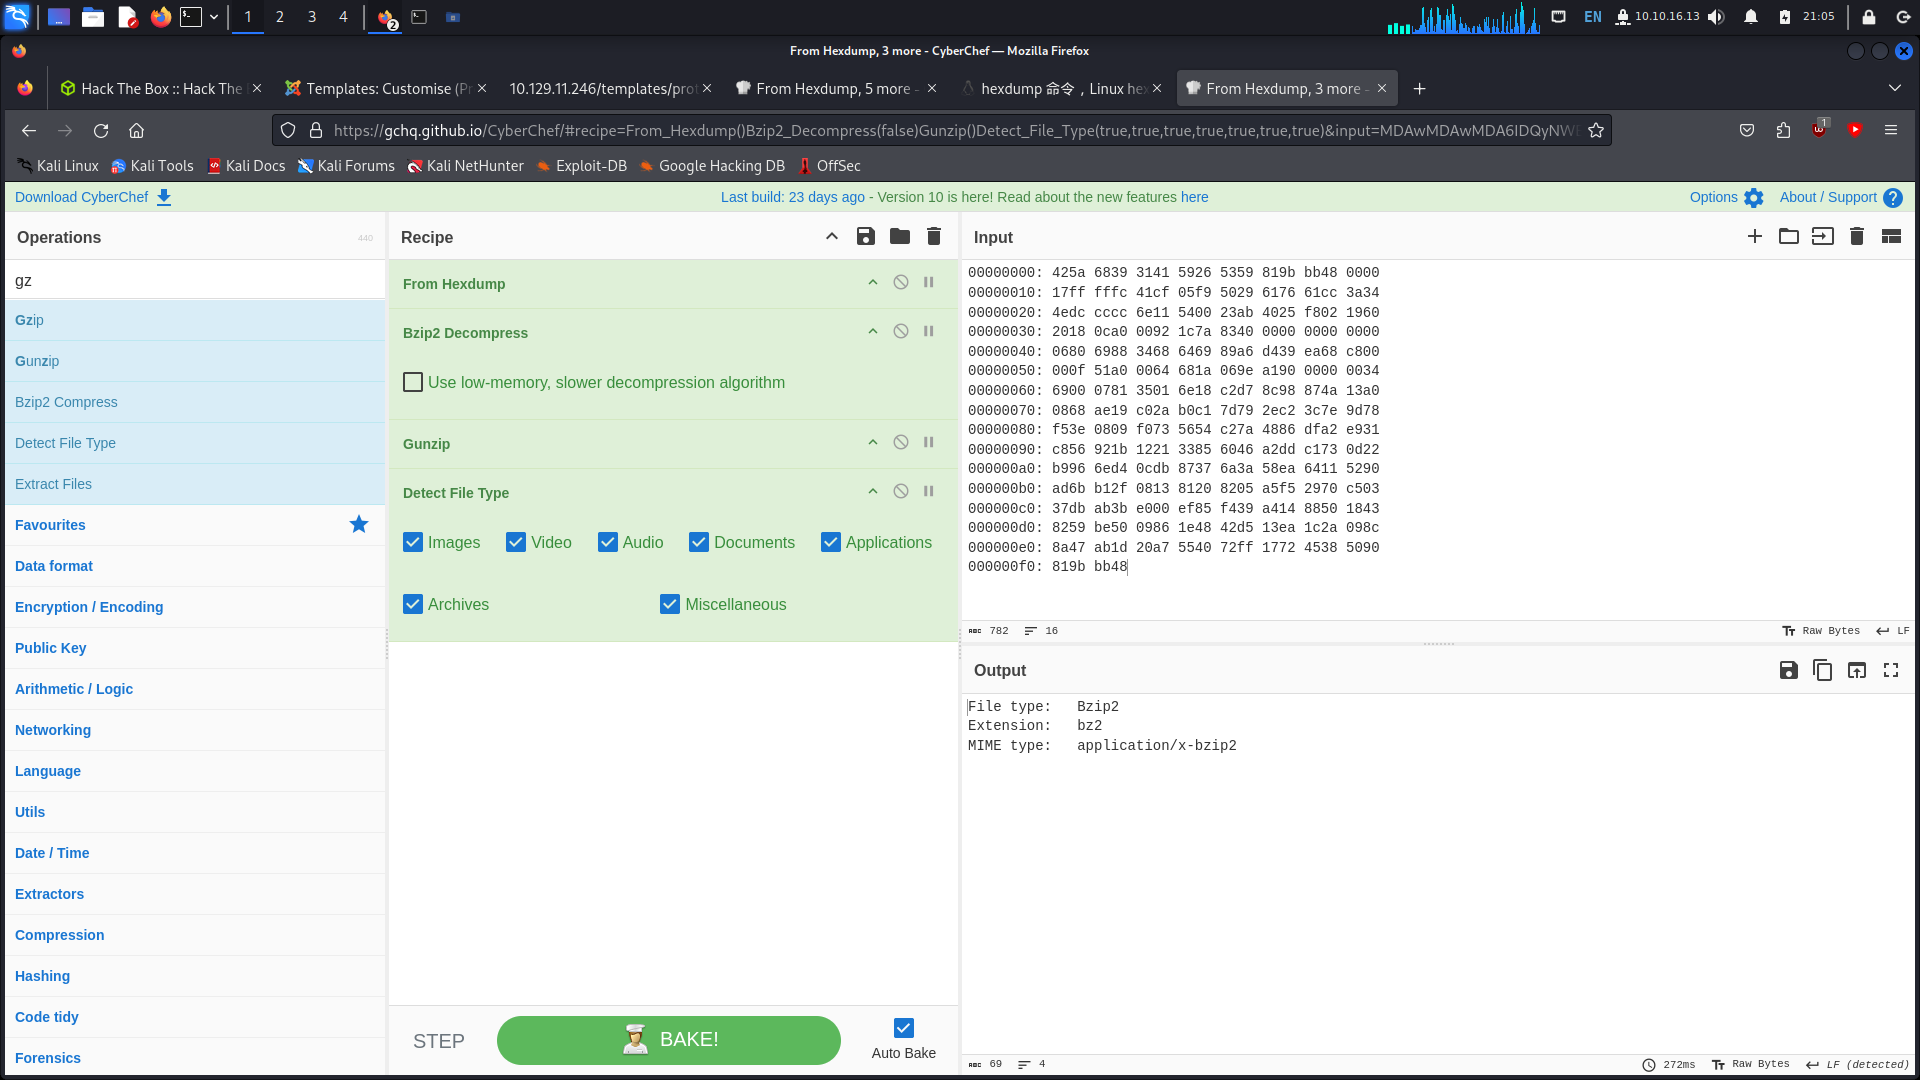
Task: Open the Download CyberChef link
Action: pyautogui.click(x=93, y=197)
